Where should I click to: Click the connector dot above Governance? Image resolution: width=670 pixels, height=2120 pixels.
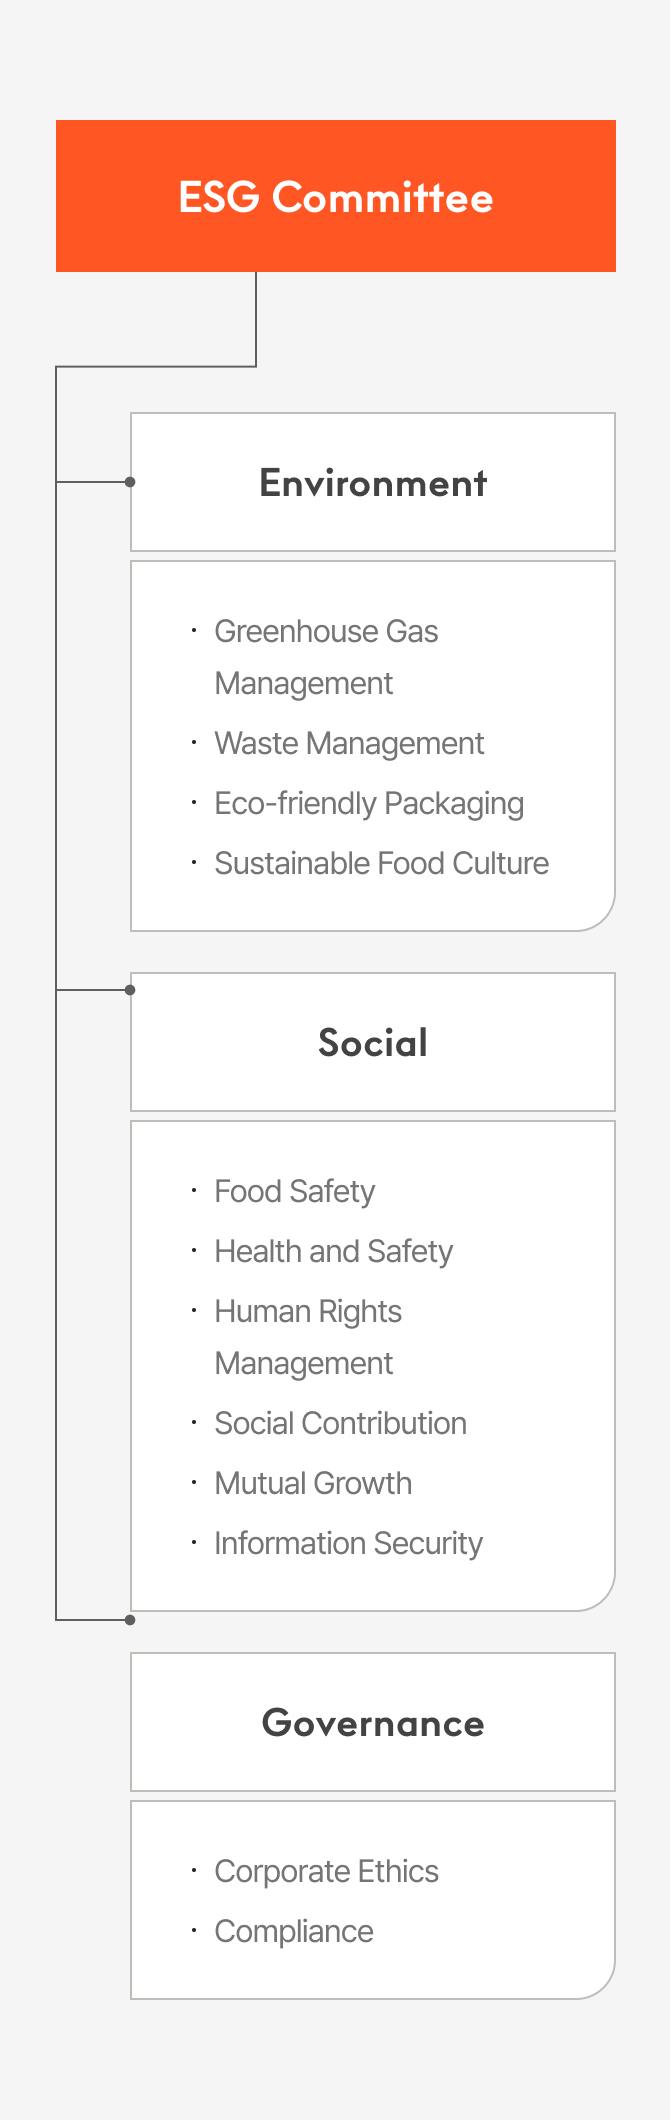(x=130, y=1620)
